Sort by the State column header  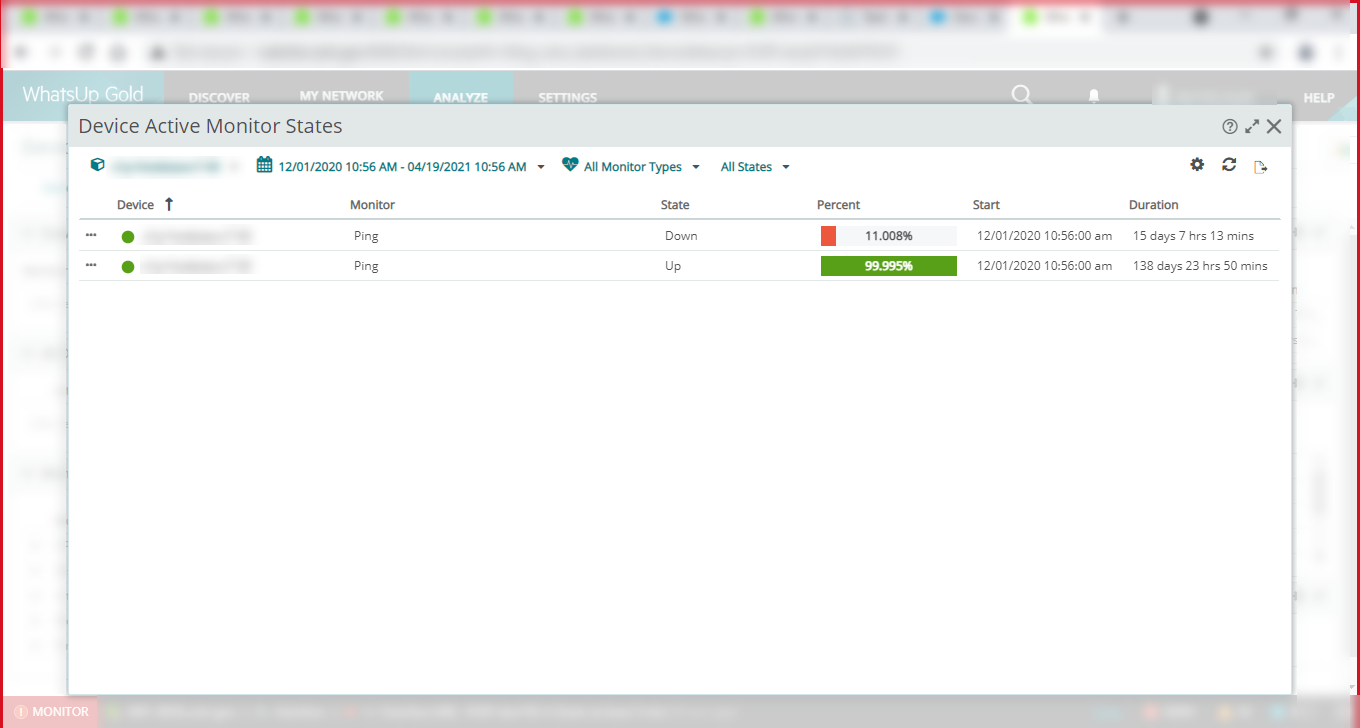click(675, 204)
